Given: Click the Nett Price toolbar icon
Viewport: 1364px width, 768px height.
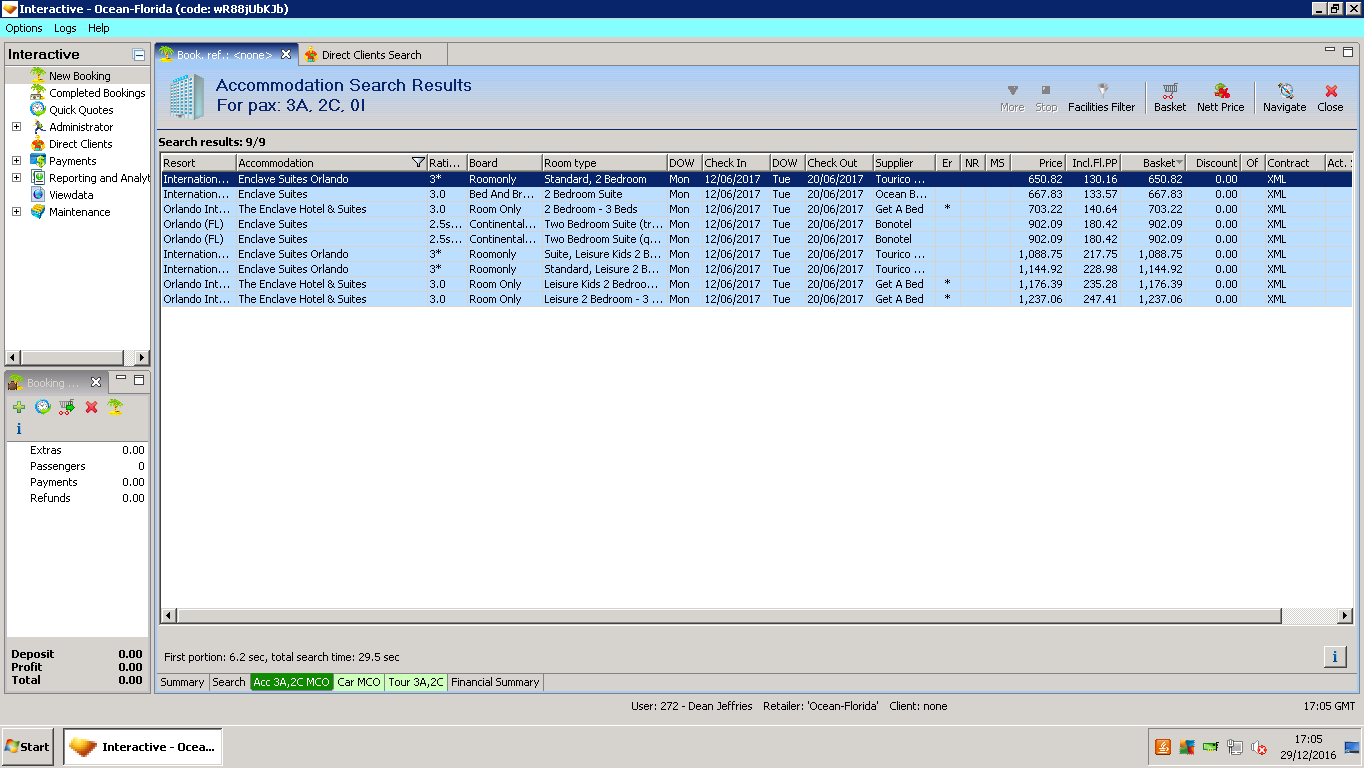Looking at the screenshot, I should click(x=1220, y=97).
